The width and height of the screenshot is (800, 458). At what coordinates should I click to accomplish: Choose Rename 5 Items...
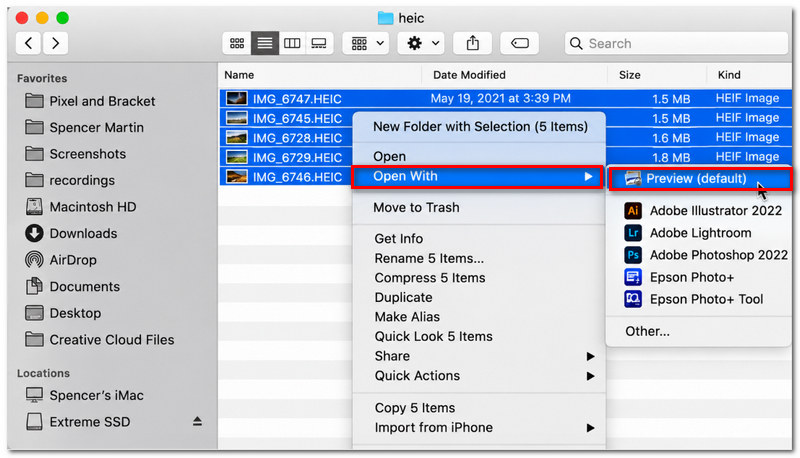429,259
